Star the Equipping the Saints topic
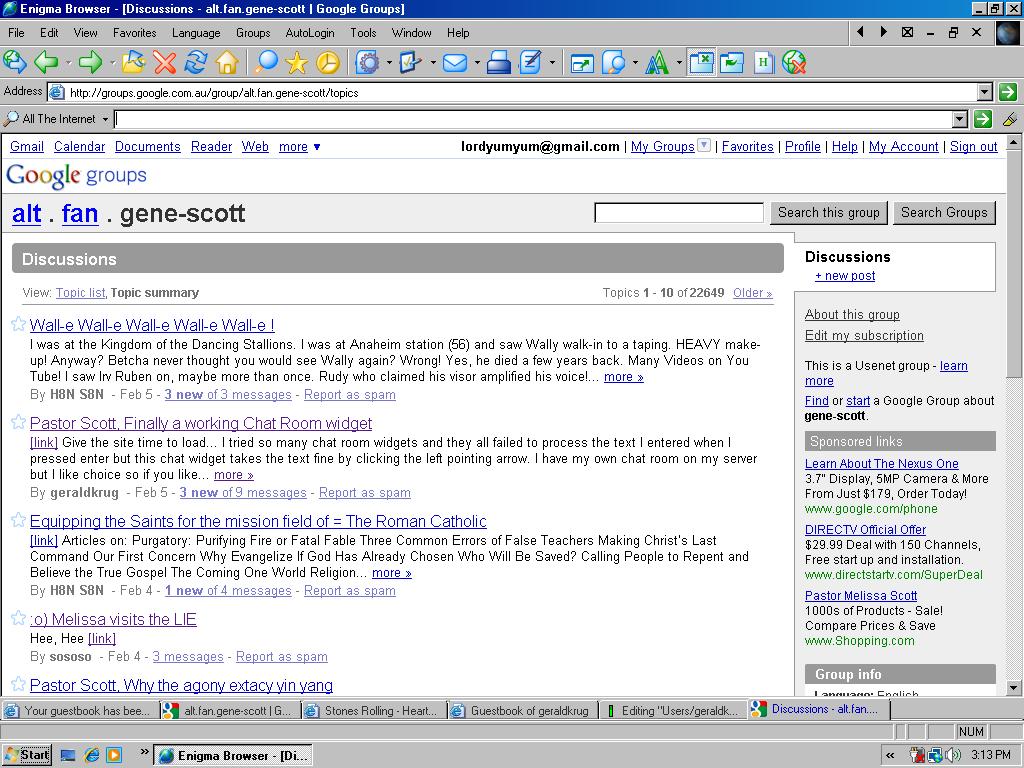The image size is (1024, 768). click(18, 520)
